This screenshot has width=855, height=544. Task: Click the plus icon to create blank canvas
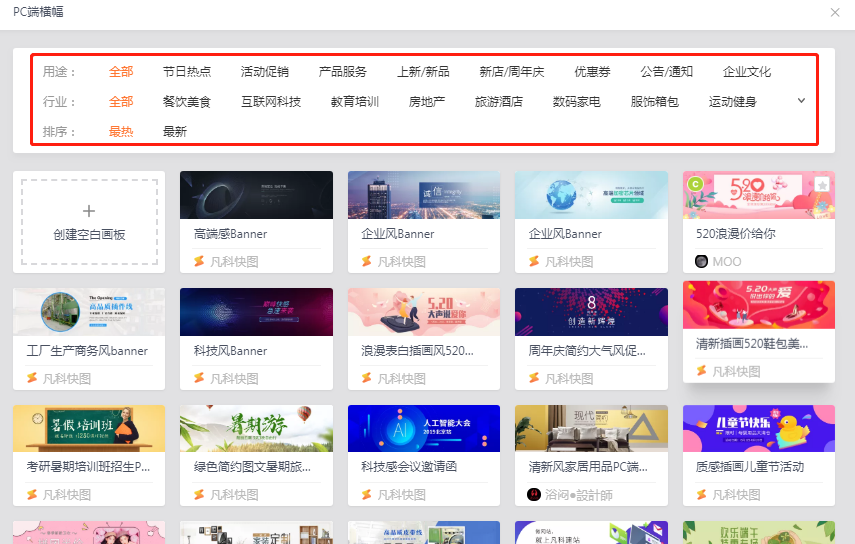[x=89, y=210]
